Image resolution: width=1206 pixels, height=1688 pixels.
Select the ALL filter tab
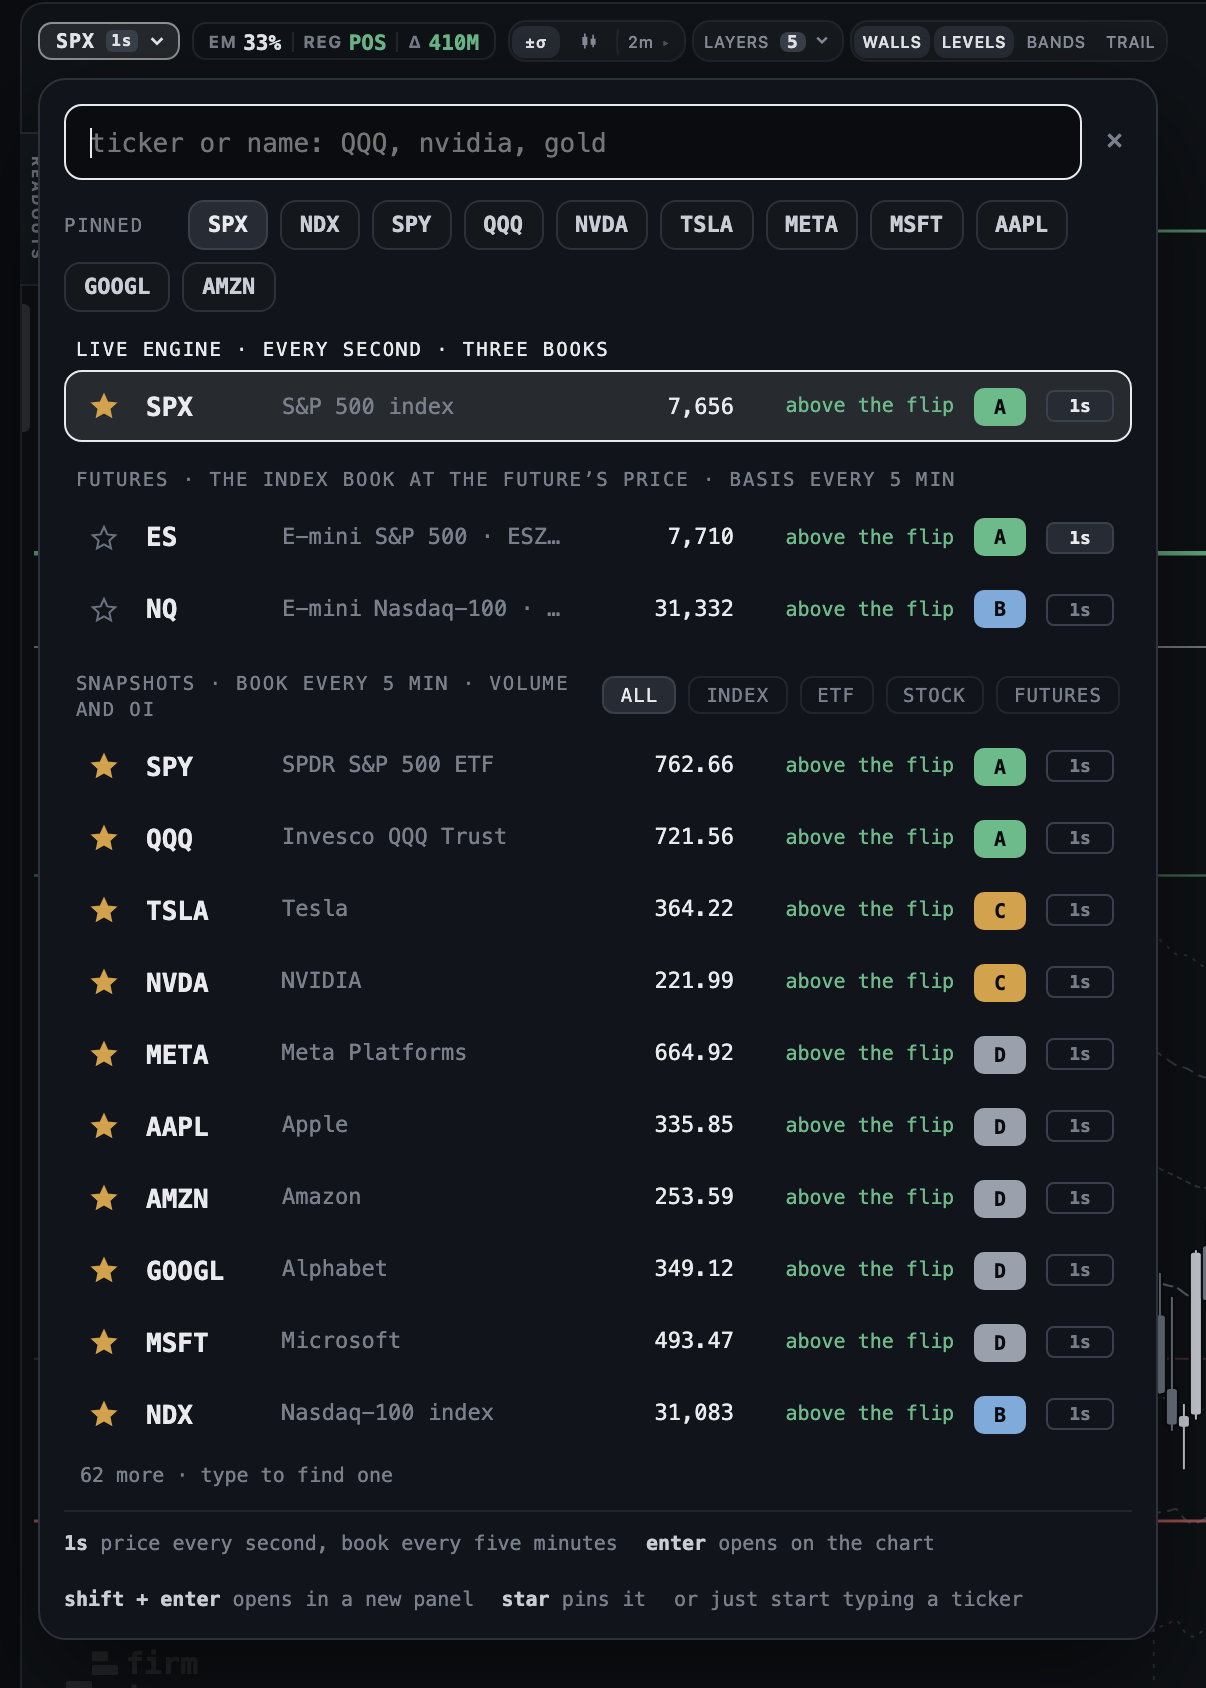(639, 695)
